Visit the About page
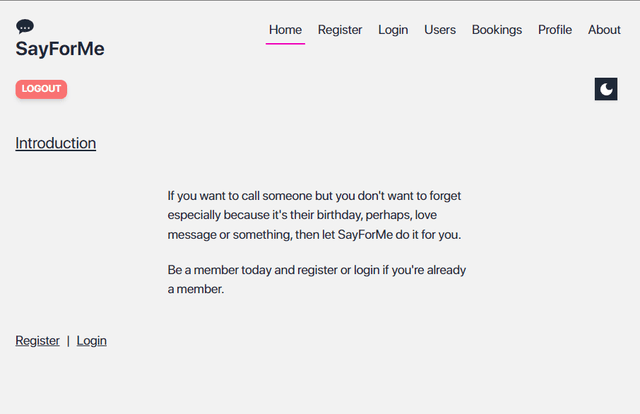The image size is (640, 414). tap(604, 30)
